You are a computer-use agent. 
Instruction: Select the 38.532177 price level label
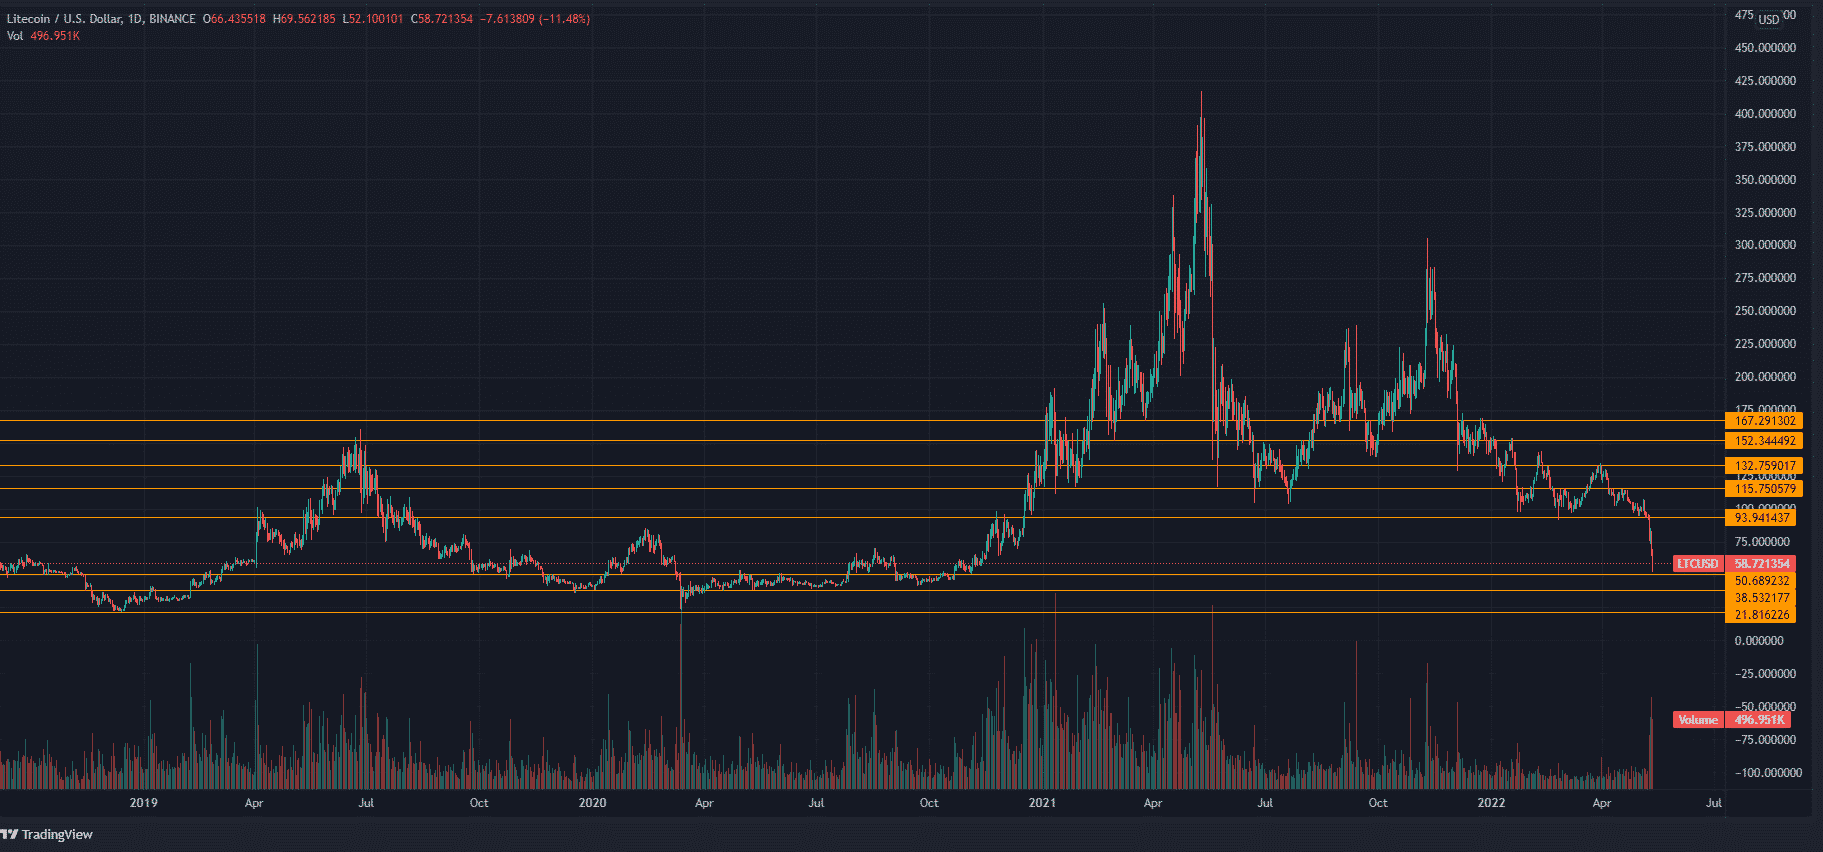coord(1761,598)
